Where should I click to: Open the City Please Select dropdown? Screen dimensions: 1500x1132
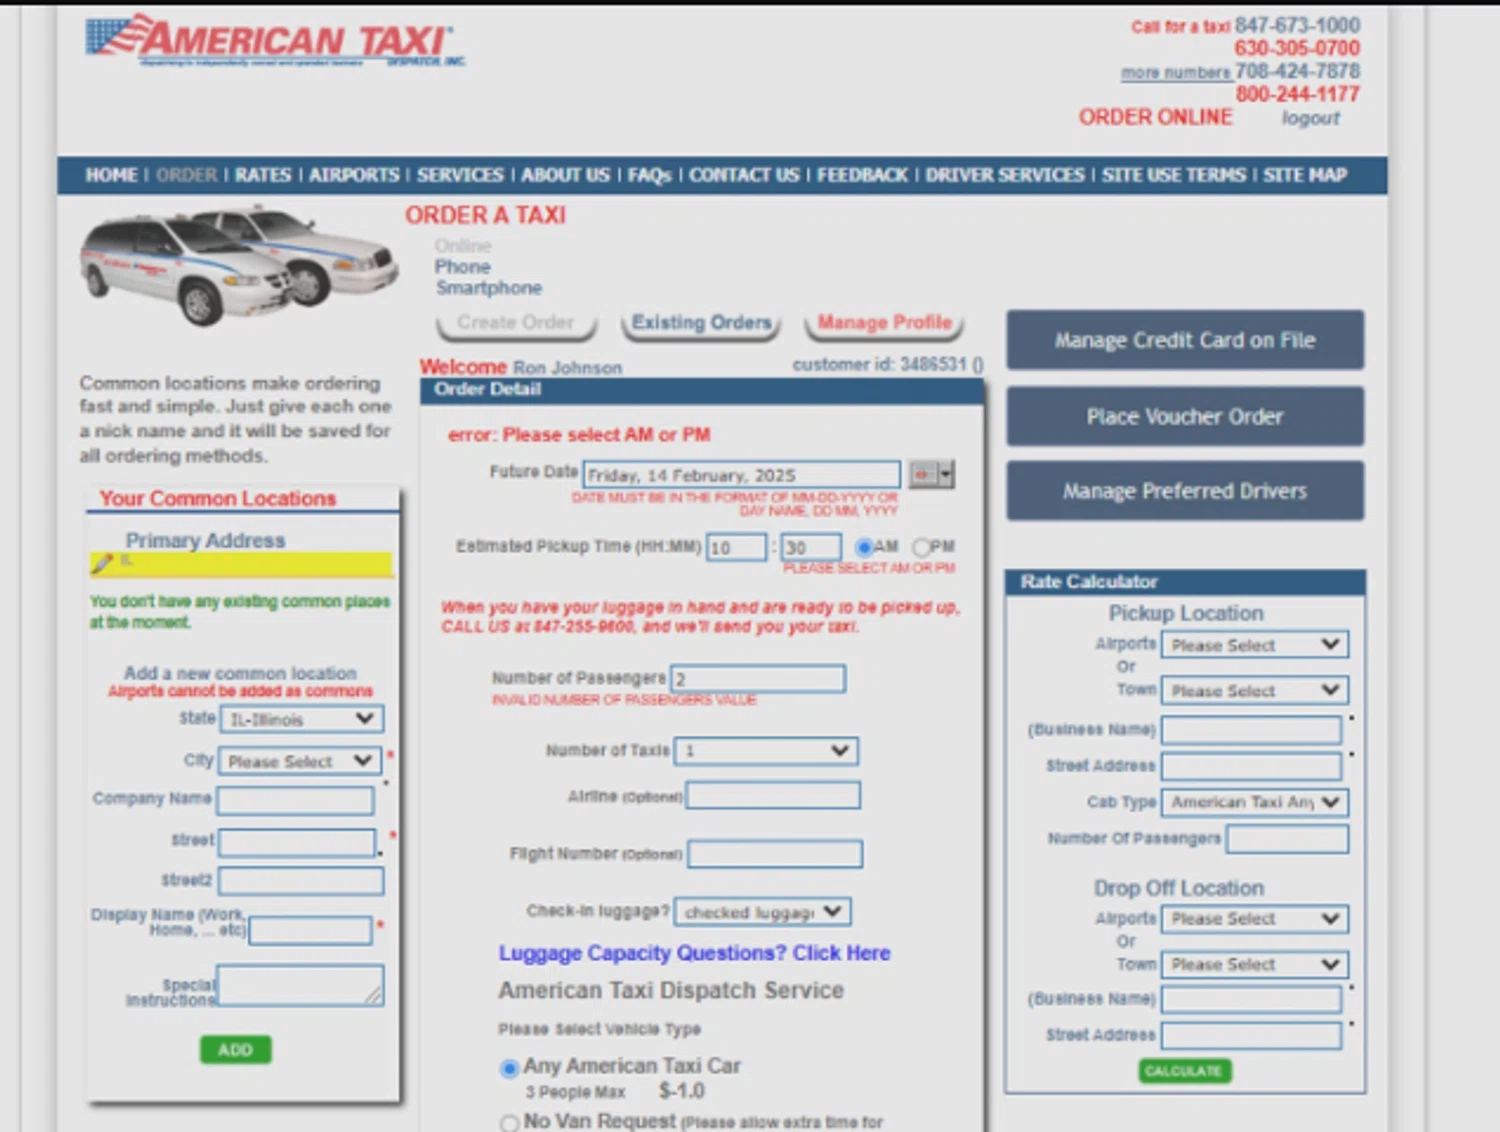(299, 761)
